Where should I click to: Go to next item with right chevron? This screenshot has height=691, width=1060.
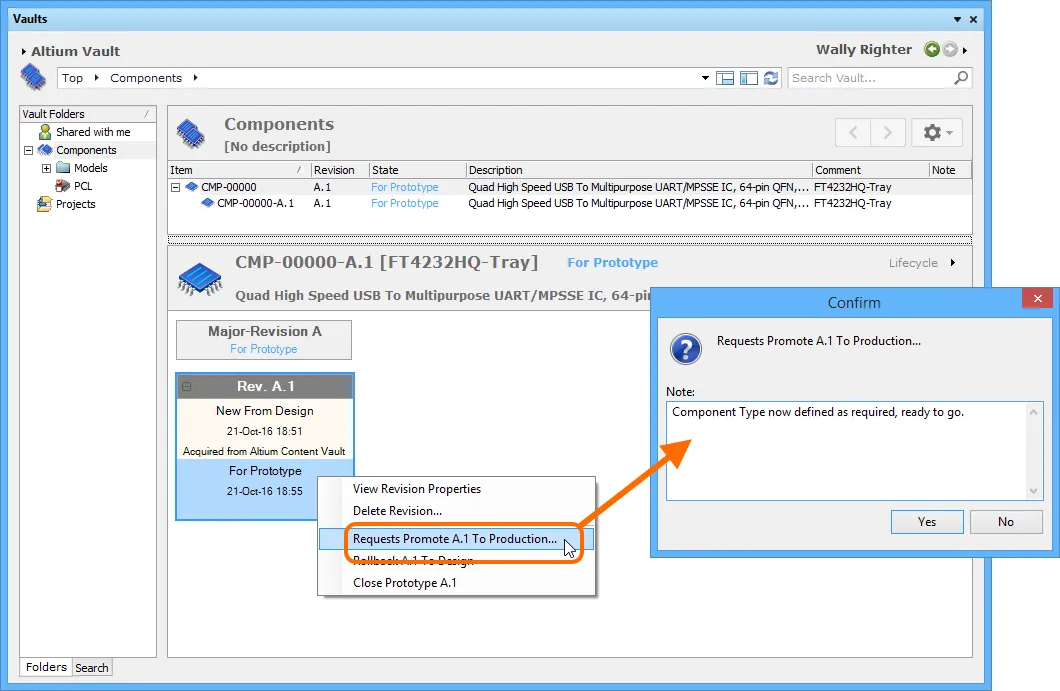[888, 133]
